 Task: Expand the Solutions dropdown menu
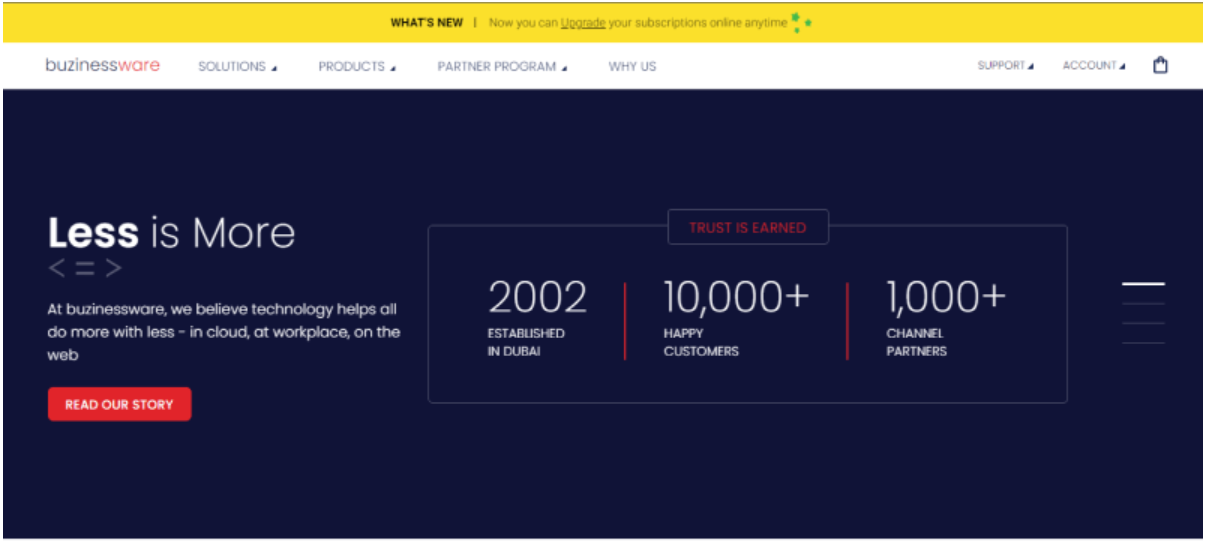pyautogui.click(x=238, y=66)
